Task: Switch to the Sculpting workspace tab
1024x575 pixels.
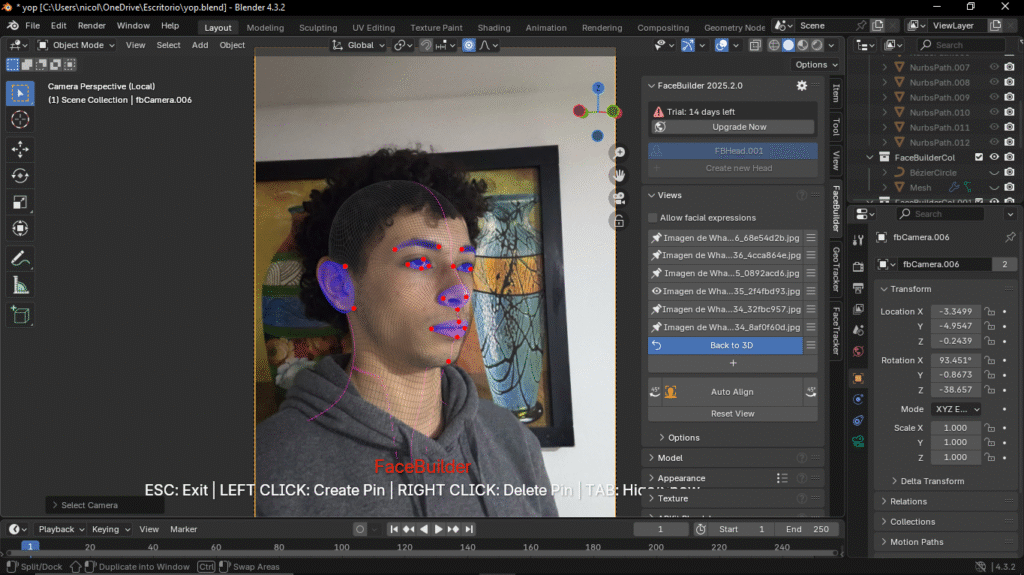Action: pos(318,28)
